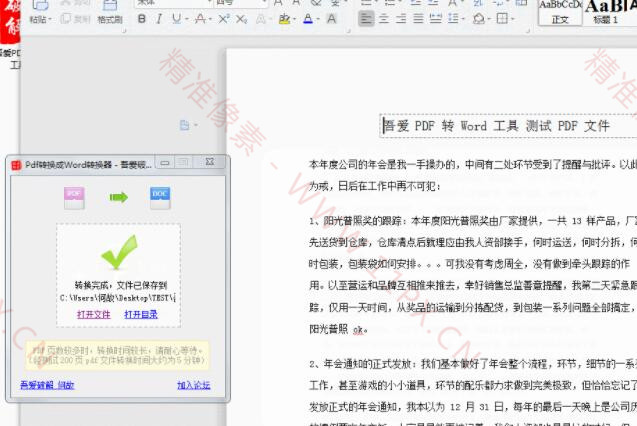Image resolution: width=637 pixels, height=426 pixels.
Task: Follow the 吾爱破解_闲敌 link
Action: tap(47, 385)
